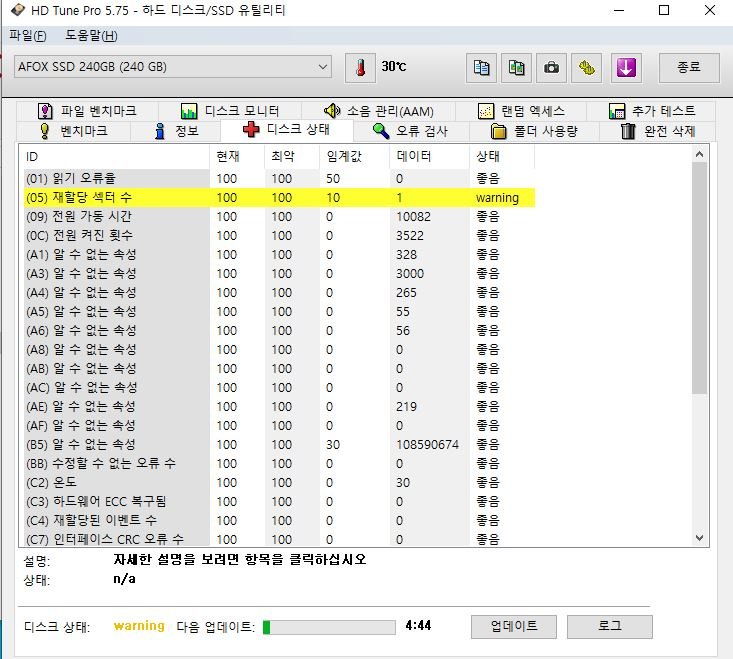The image size is (733, 659).
Task: Click the camera save screenshot icon
Action: click(550, 67)
